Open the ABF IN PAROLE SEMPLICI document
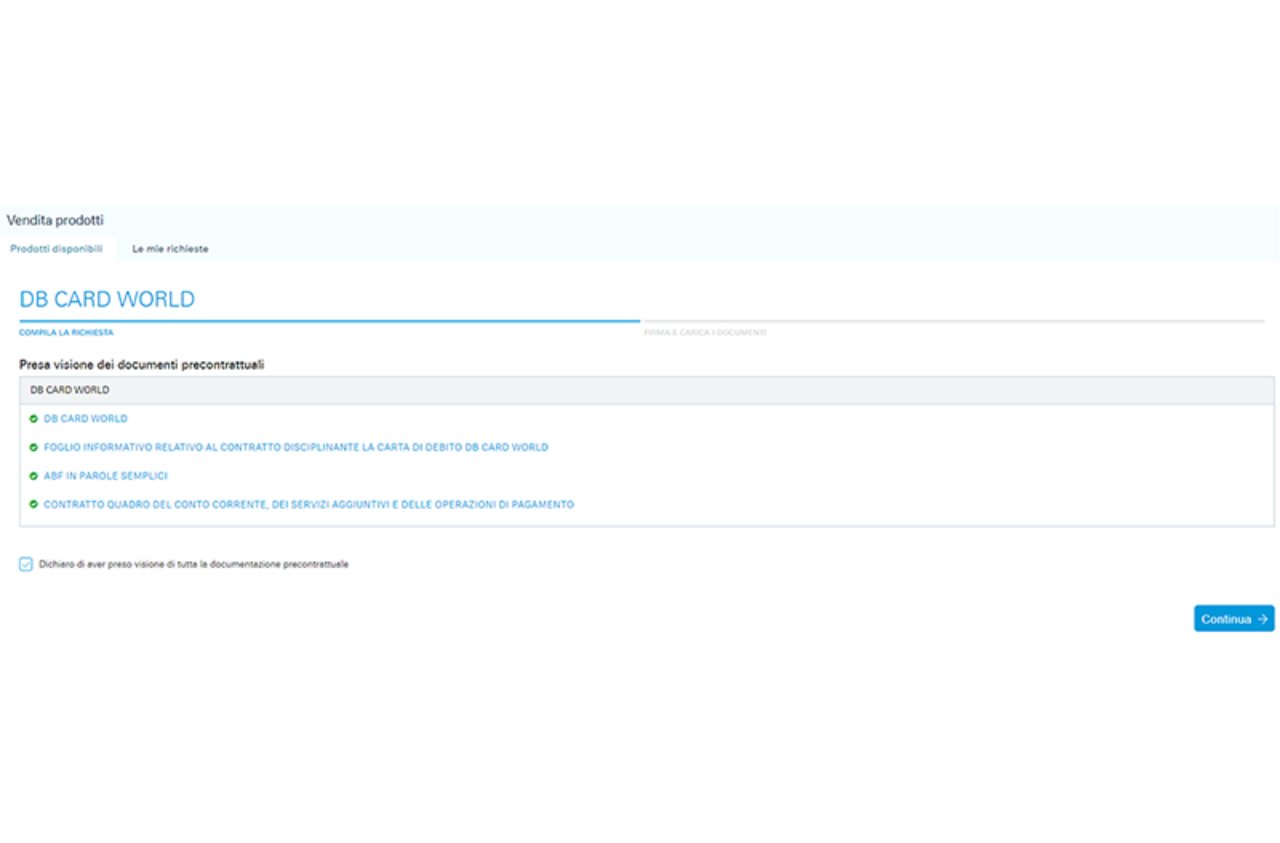Image resolution: width=1280 pixels, height=843 pixels. click(x=105, y=476)
